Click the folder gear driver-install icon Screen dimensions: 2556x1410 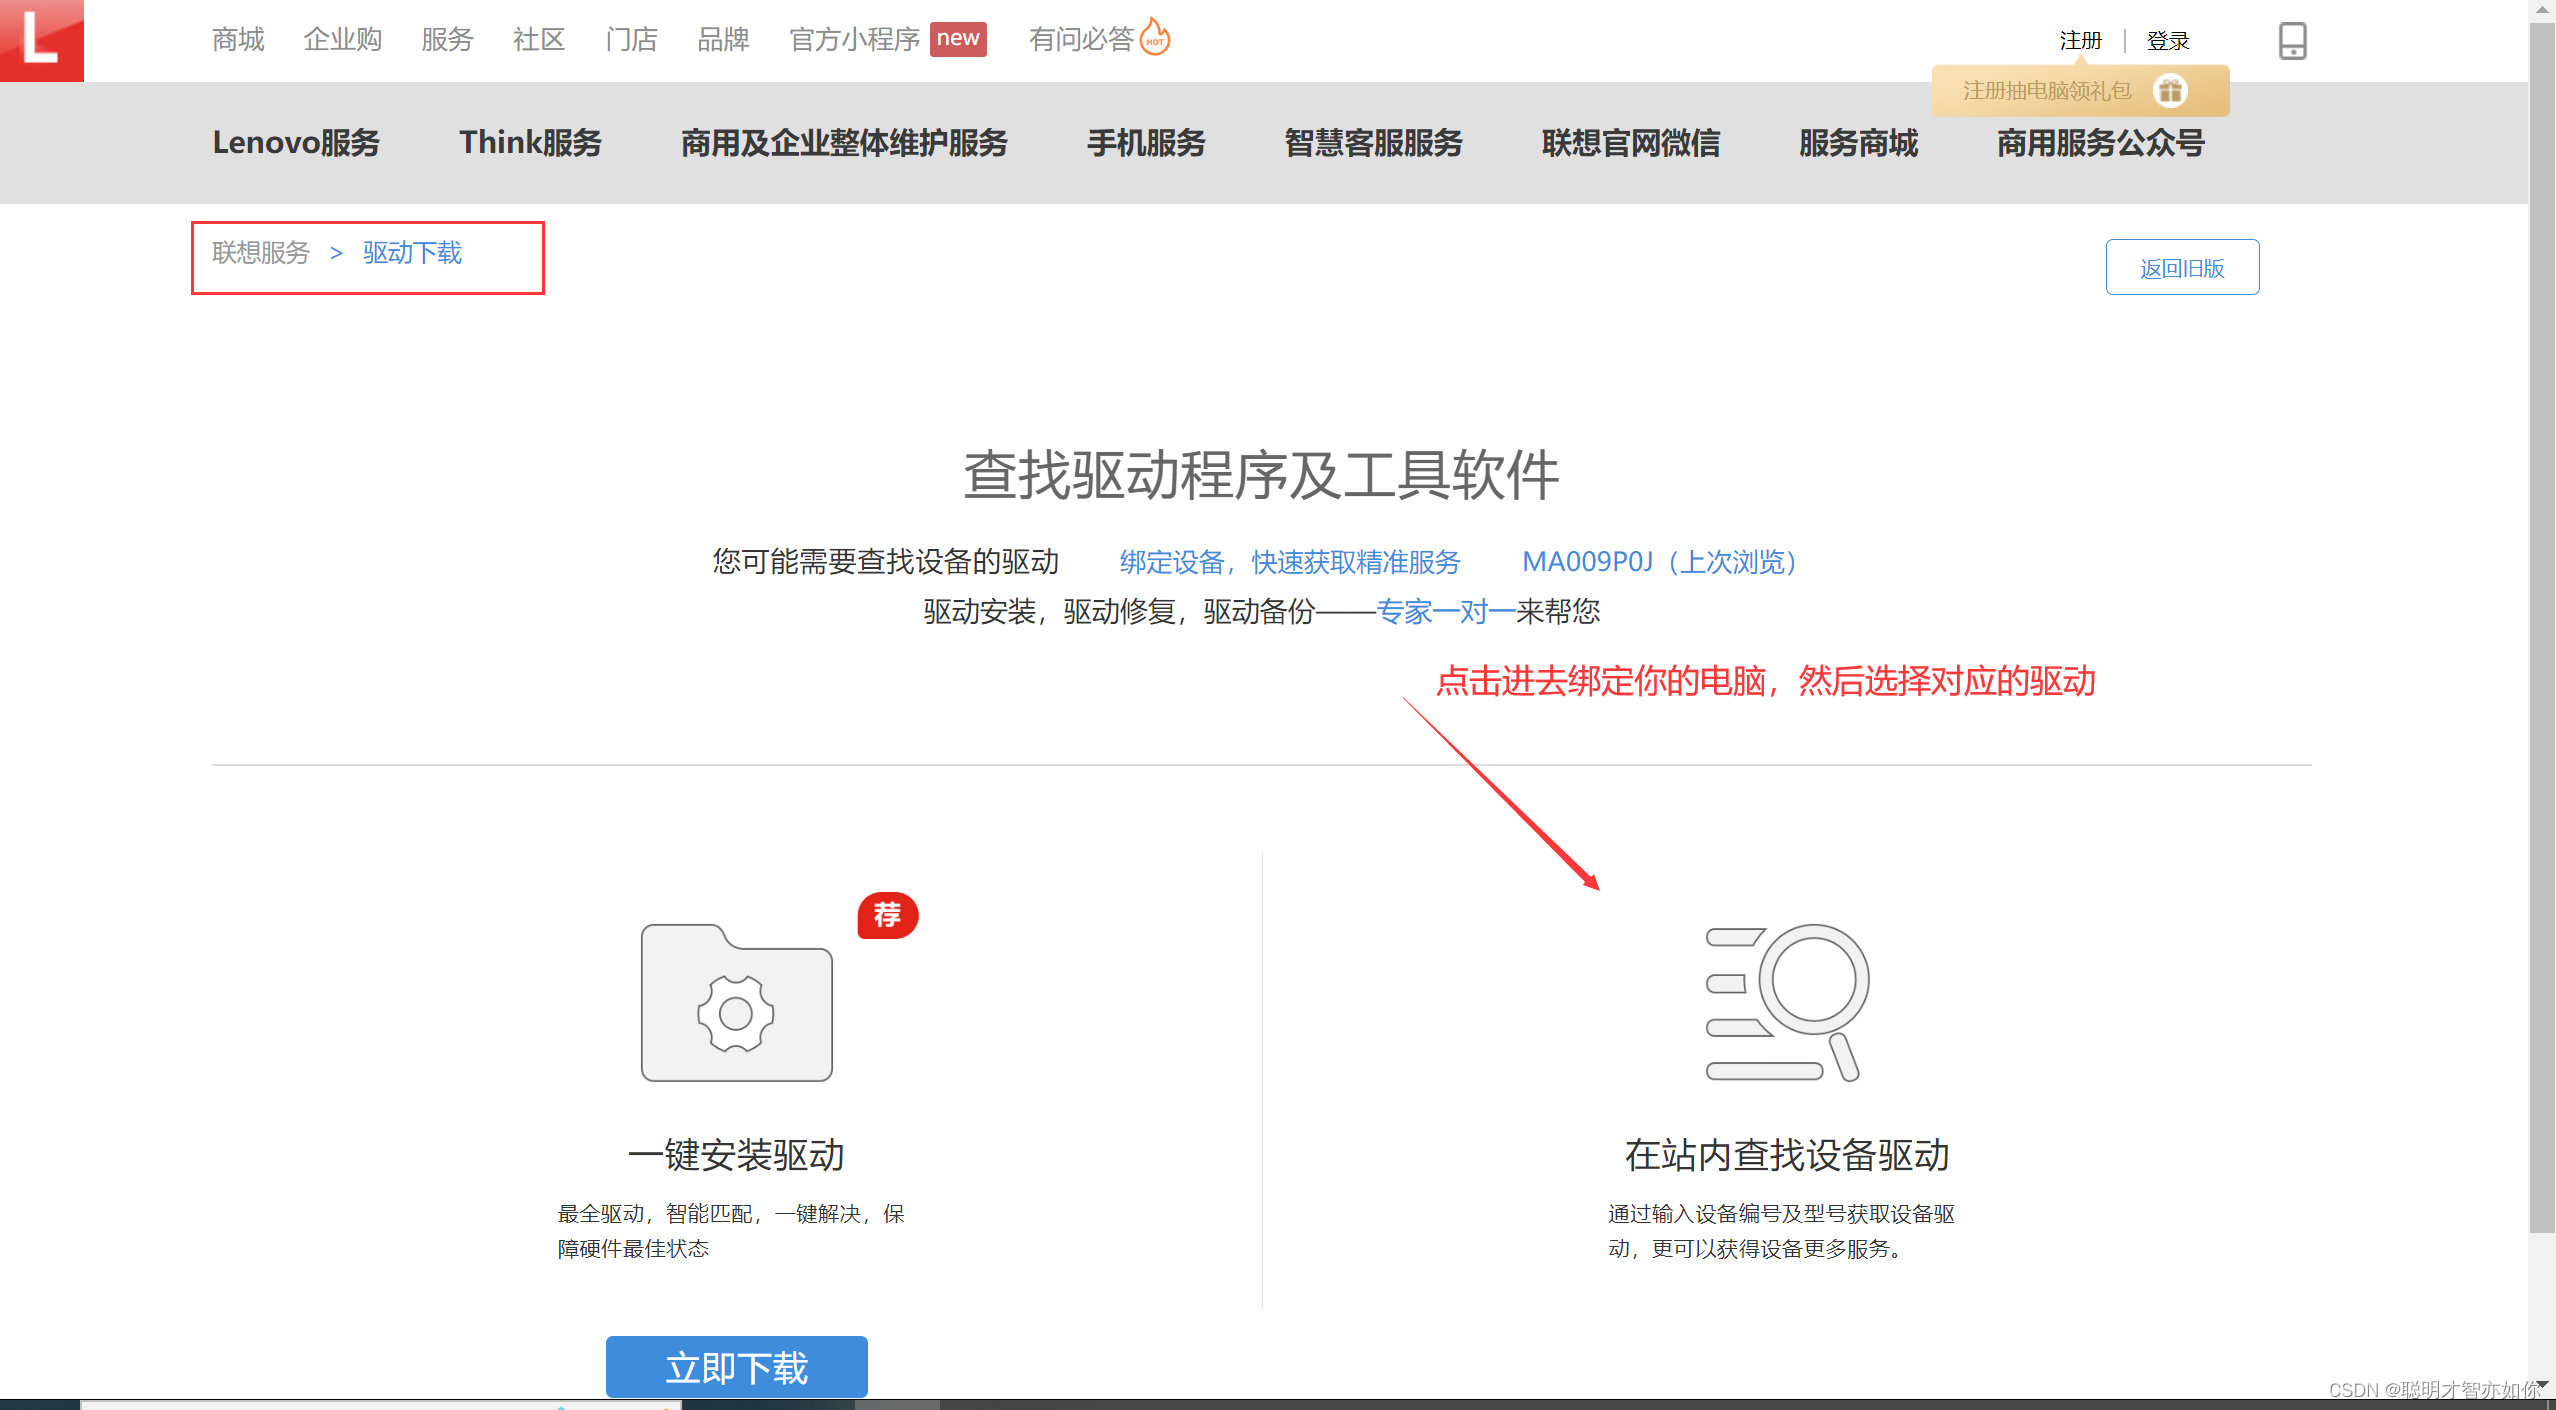[x=736, y=1003]
